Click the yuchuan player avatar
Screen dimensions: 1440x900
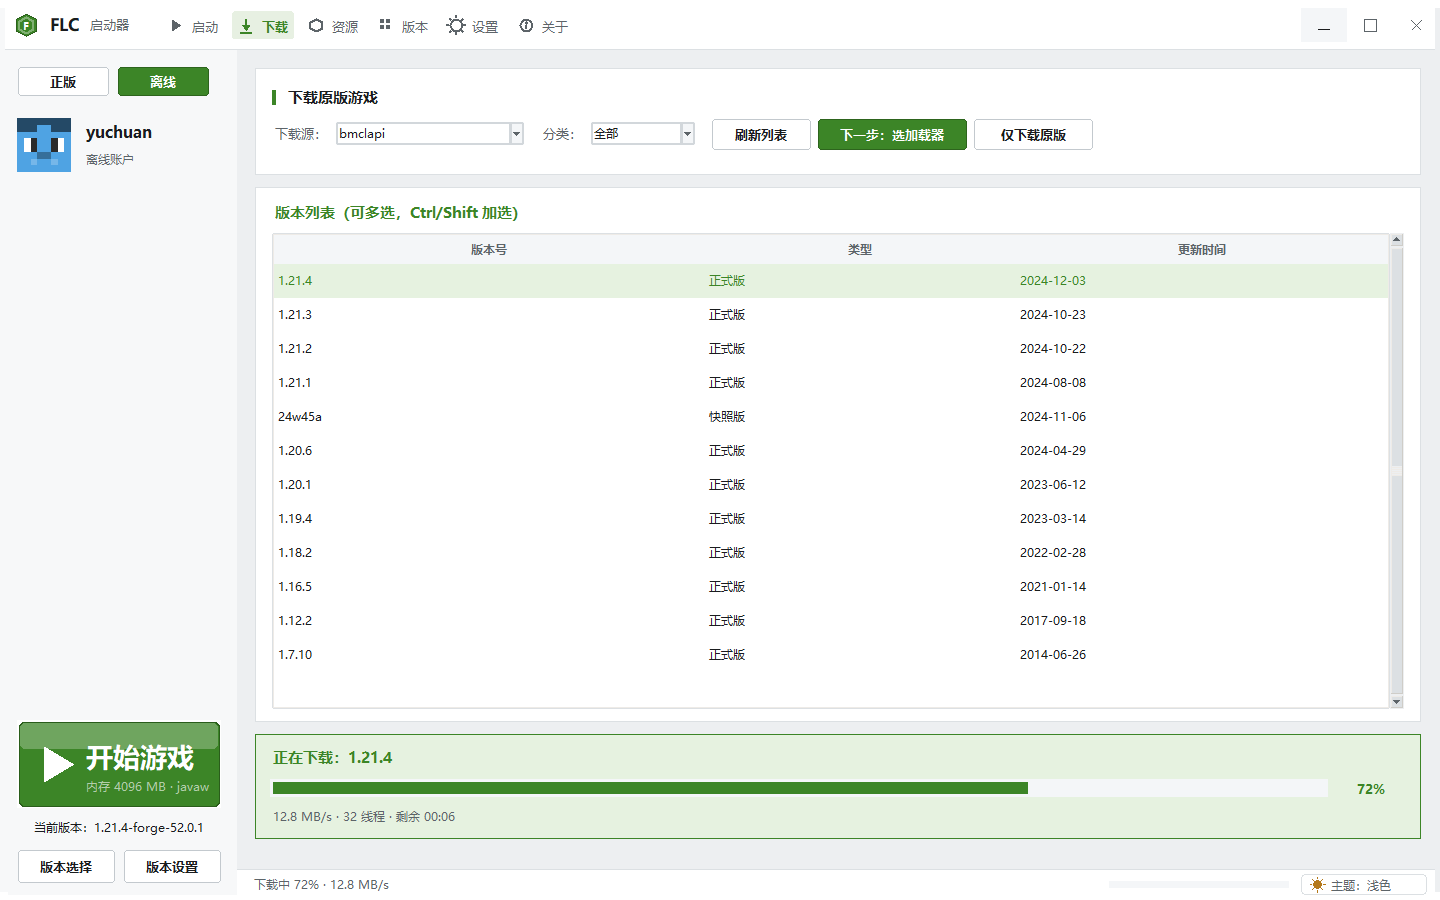44,145
